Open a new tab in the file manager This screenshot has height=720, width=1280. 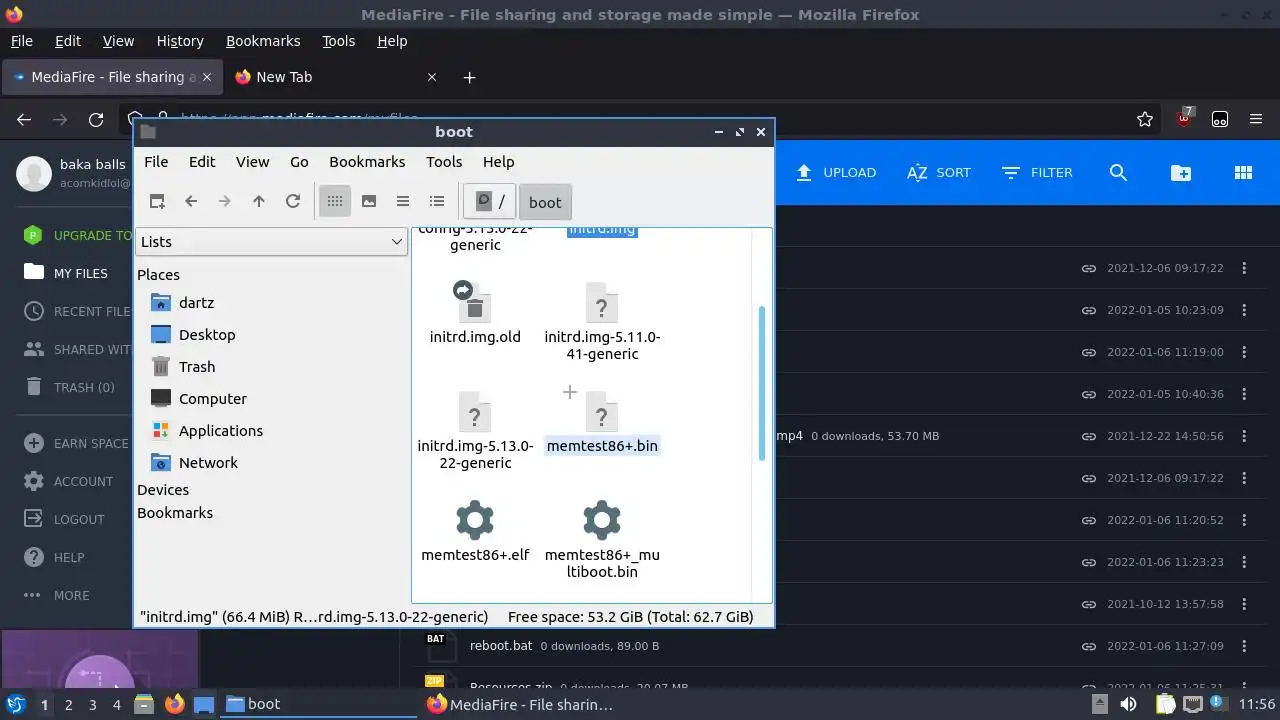[157, 201]
